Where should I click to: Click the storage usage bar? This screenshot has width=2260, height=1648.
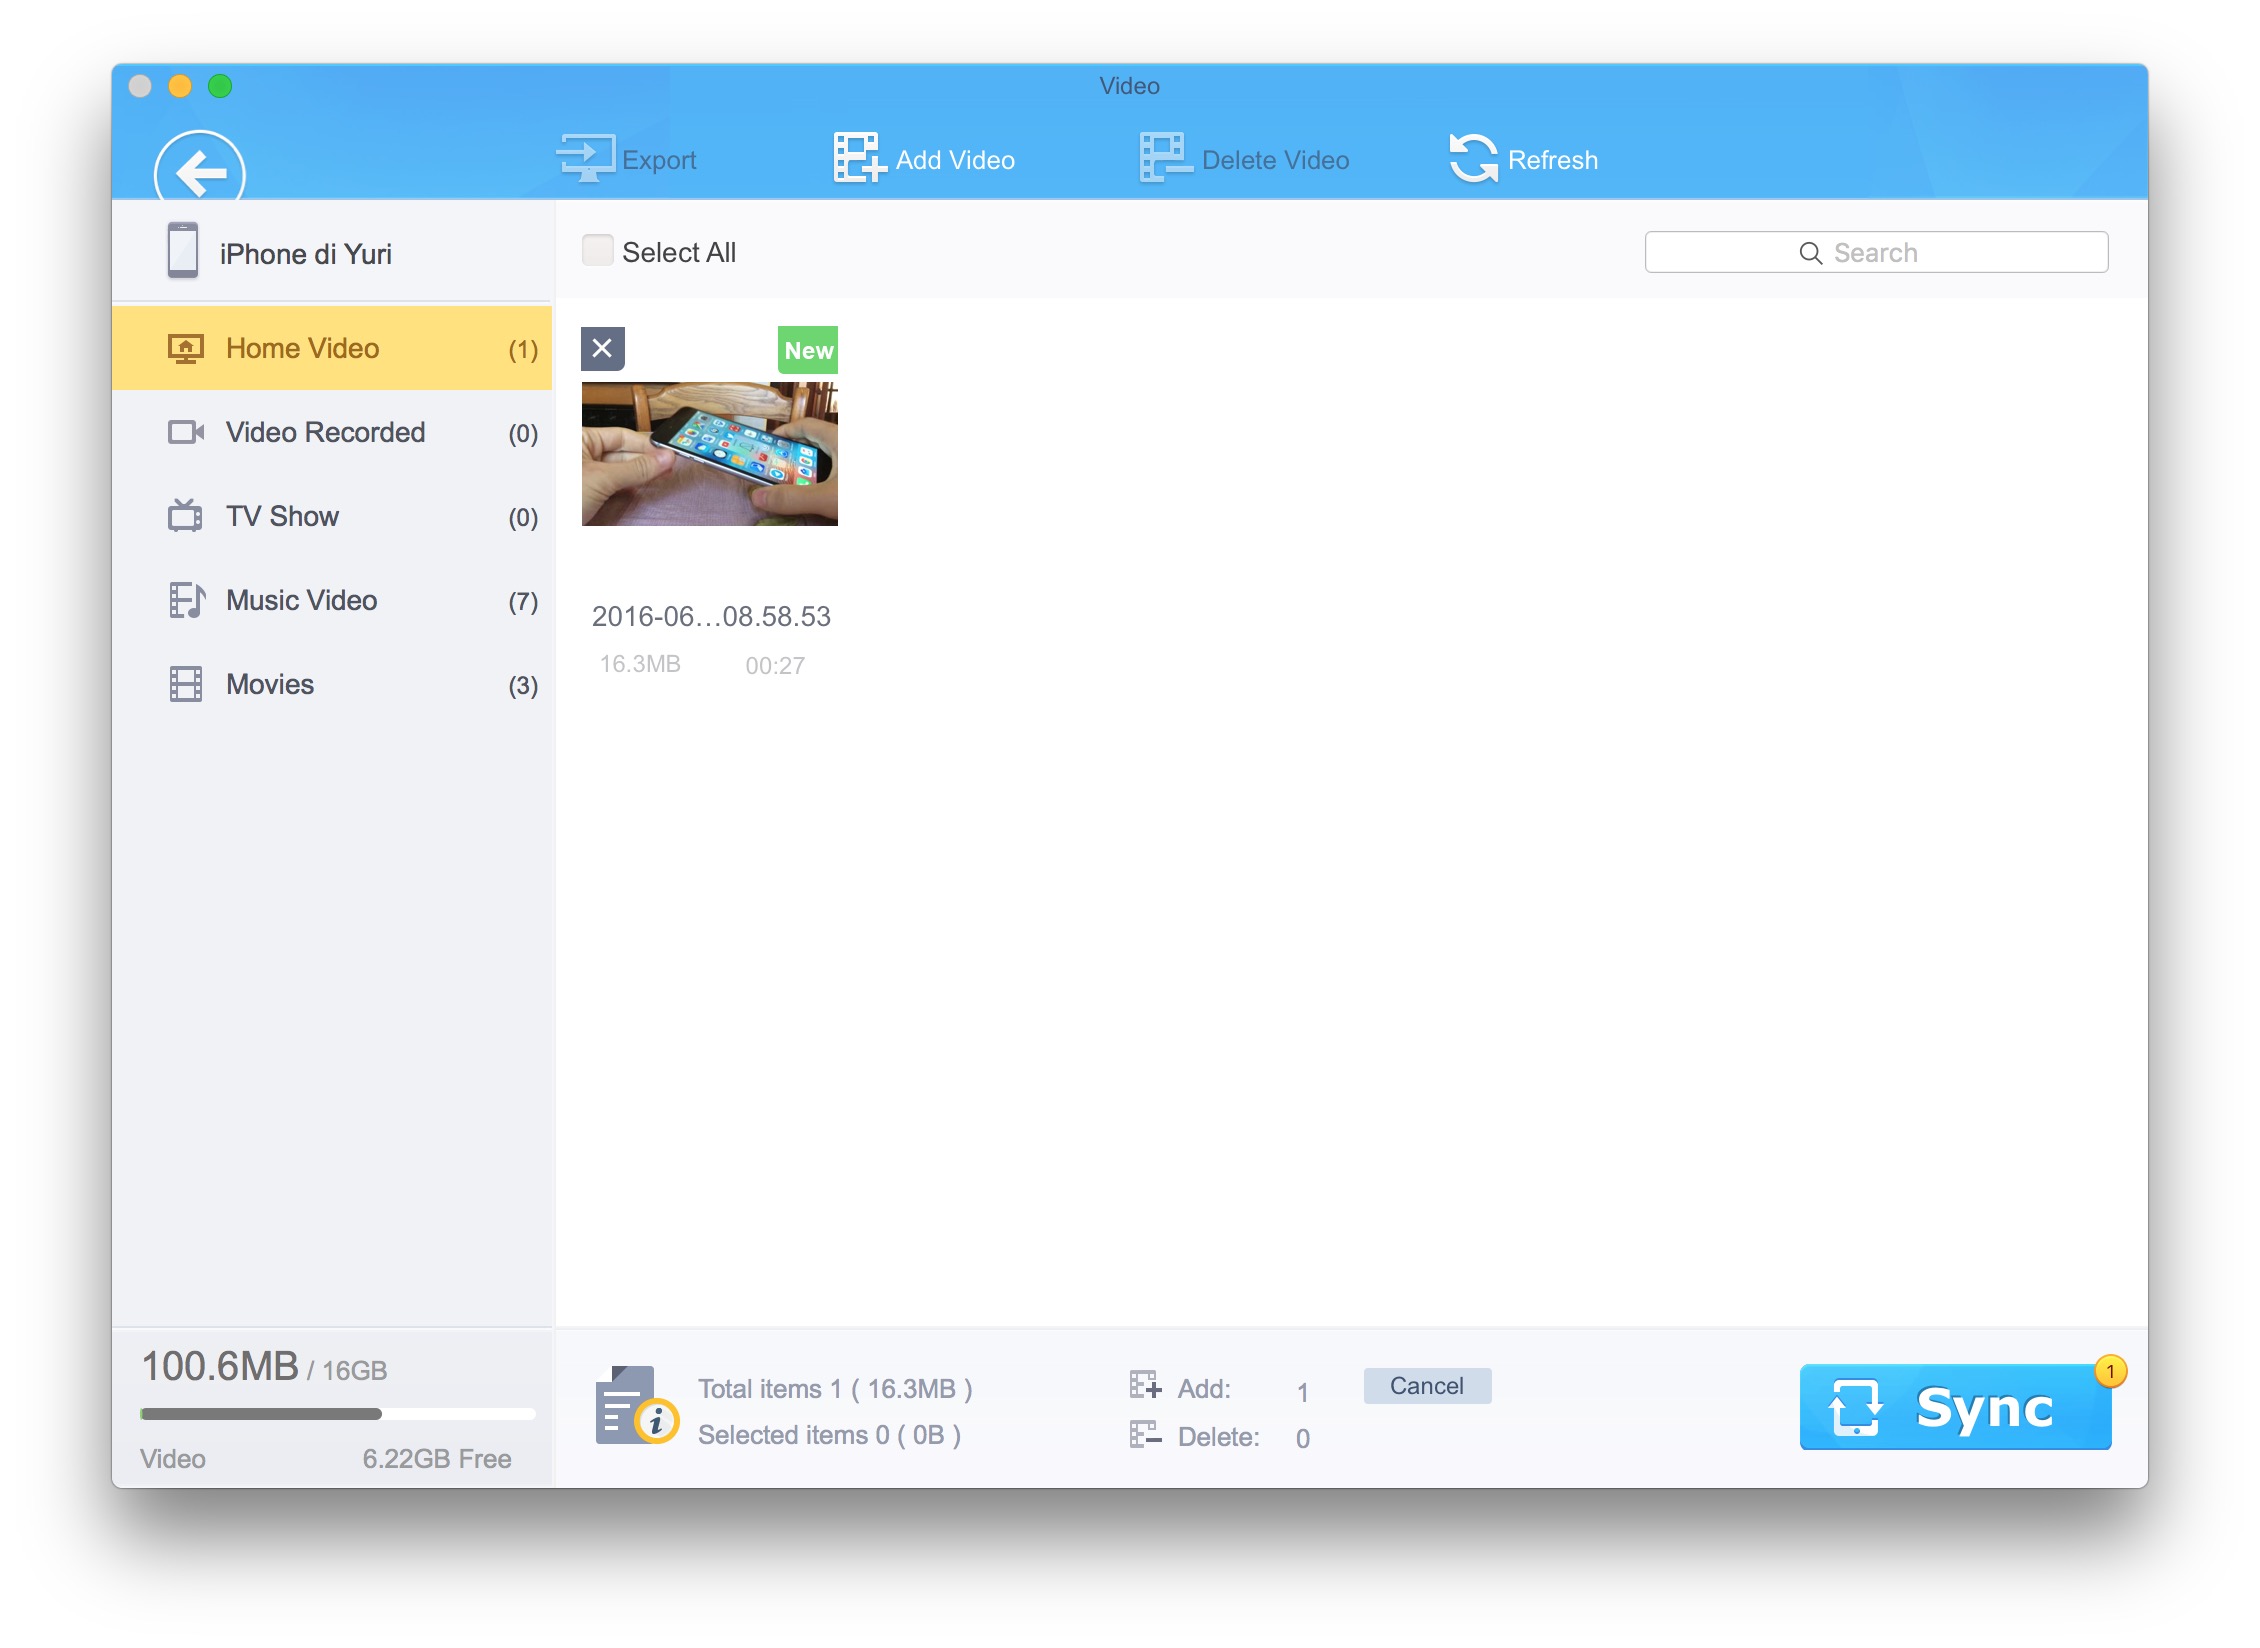[x=337, y=1414]
